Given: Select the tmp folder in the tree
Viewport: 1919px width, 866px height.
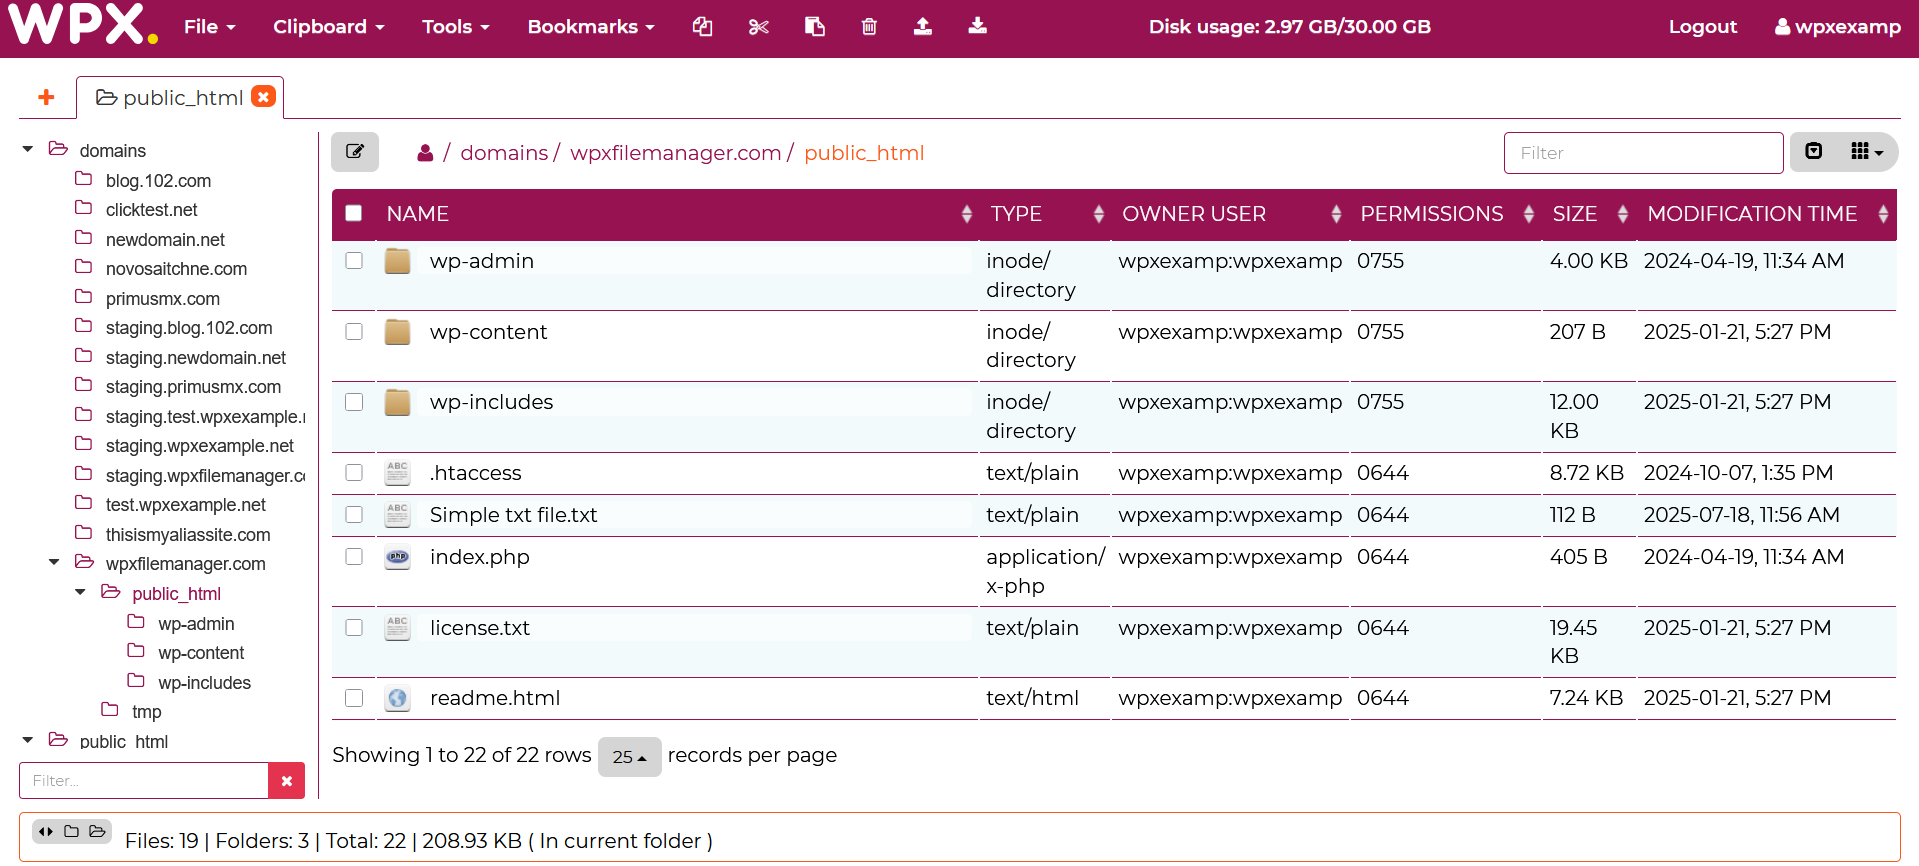Looking at the screenshot, I should click(x=146, y=712).
